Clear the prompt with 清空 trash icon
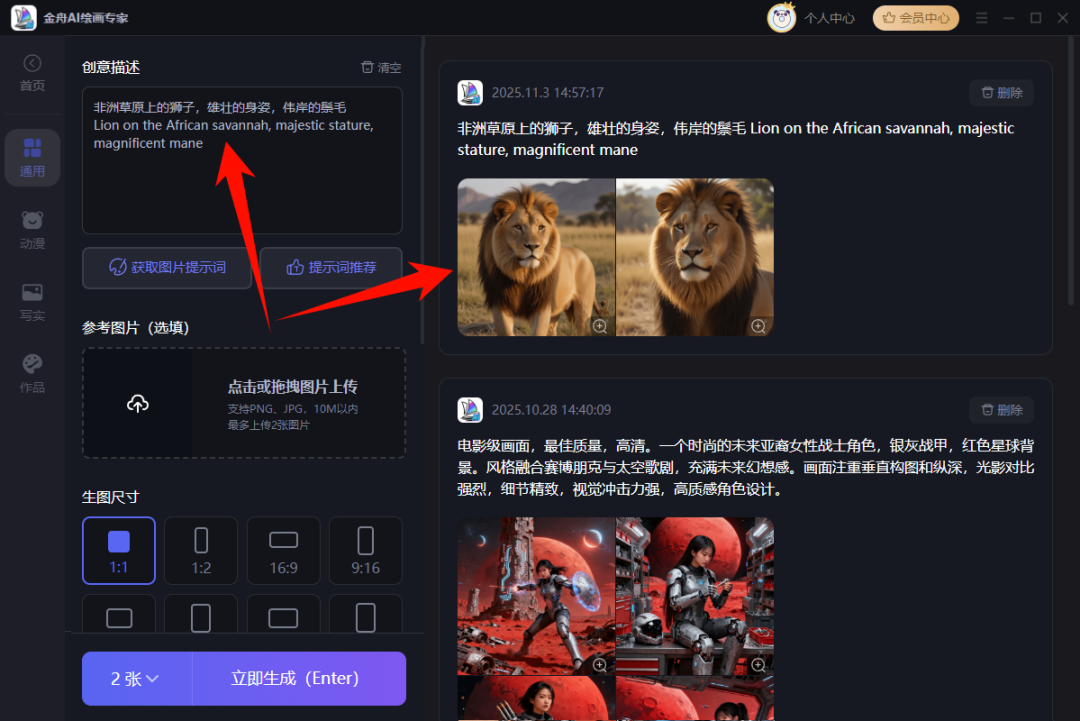Image resolution: width=1080 pixels, height=721 pixels. (381, 67)
